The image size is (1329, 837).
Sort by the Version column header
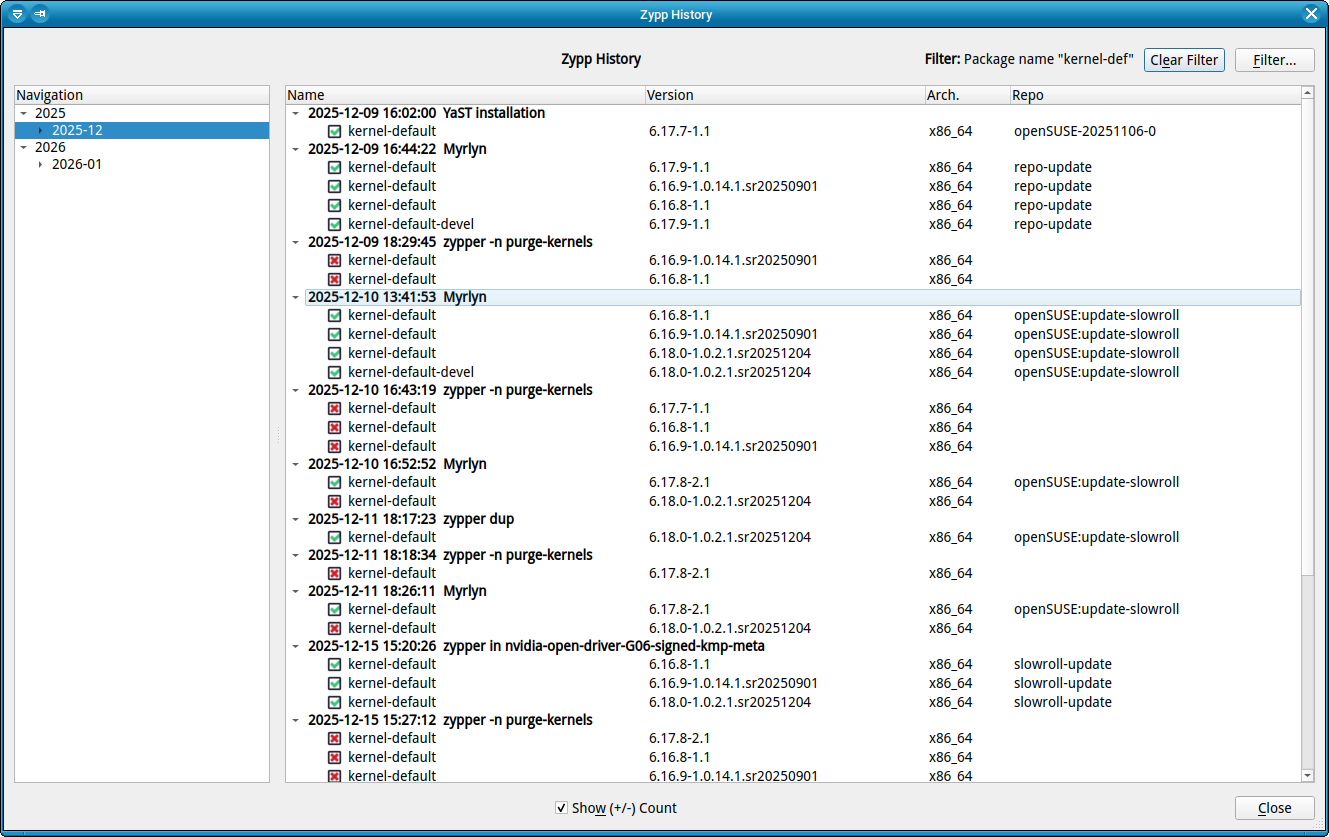pyautogui.click(x=785, y=95)
